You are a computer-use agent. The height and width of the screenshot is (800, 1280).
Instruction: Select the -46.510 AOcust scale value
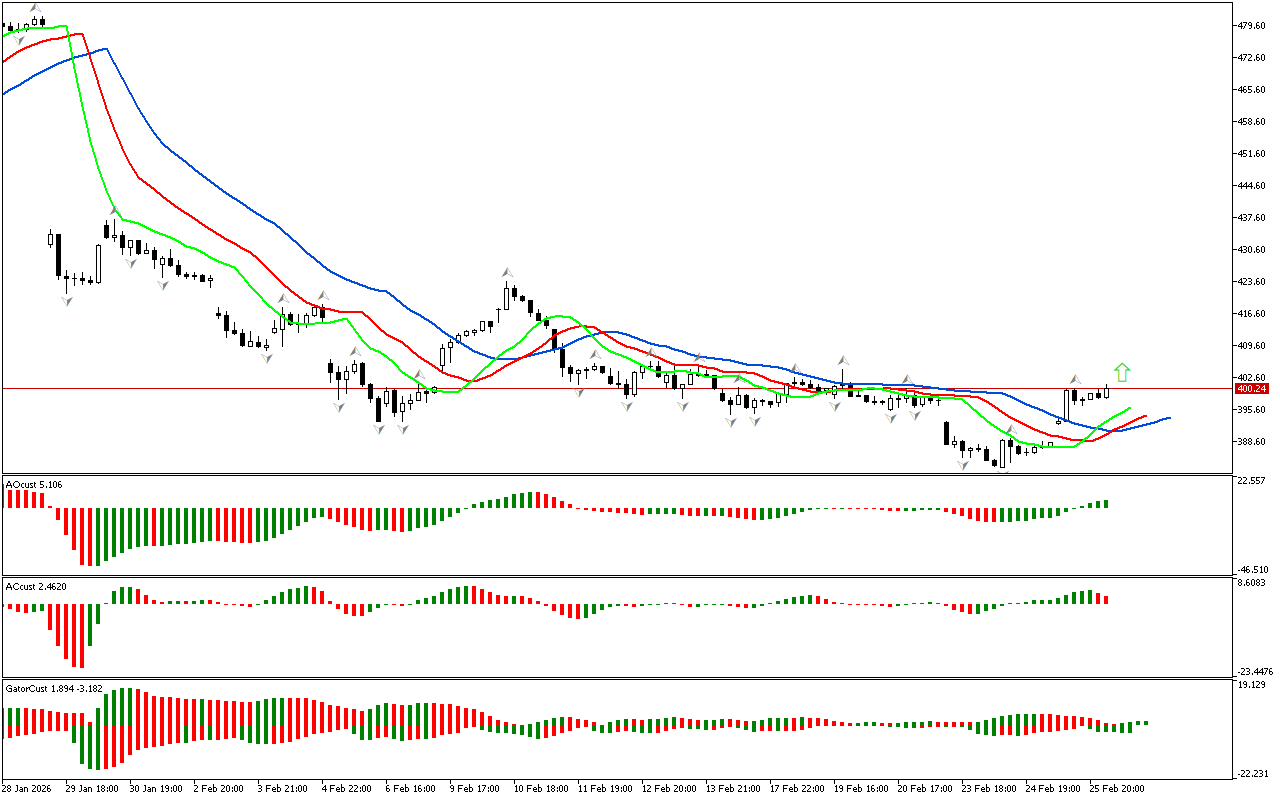[1252, 568]
